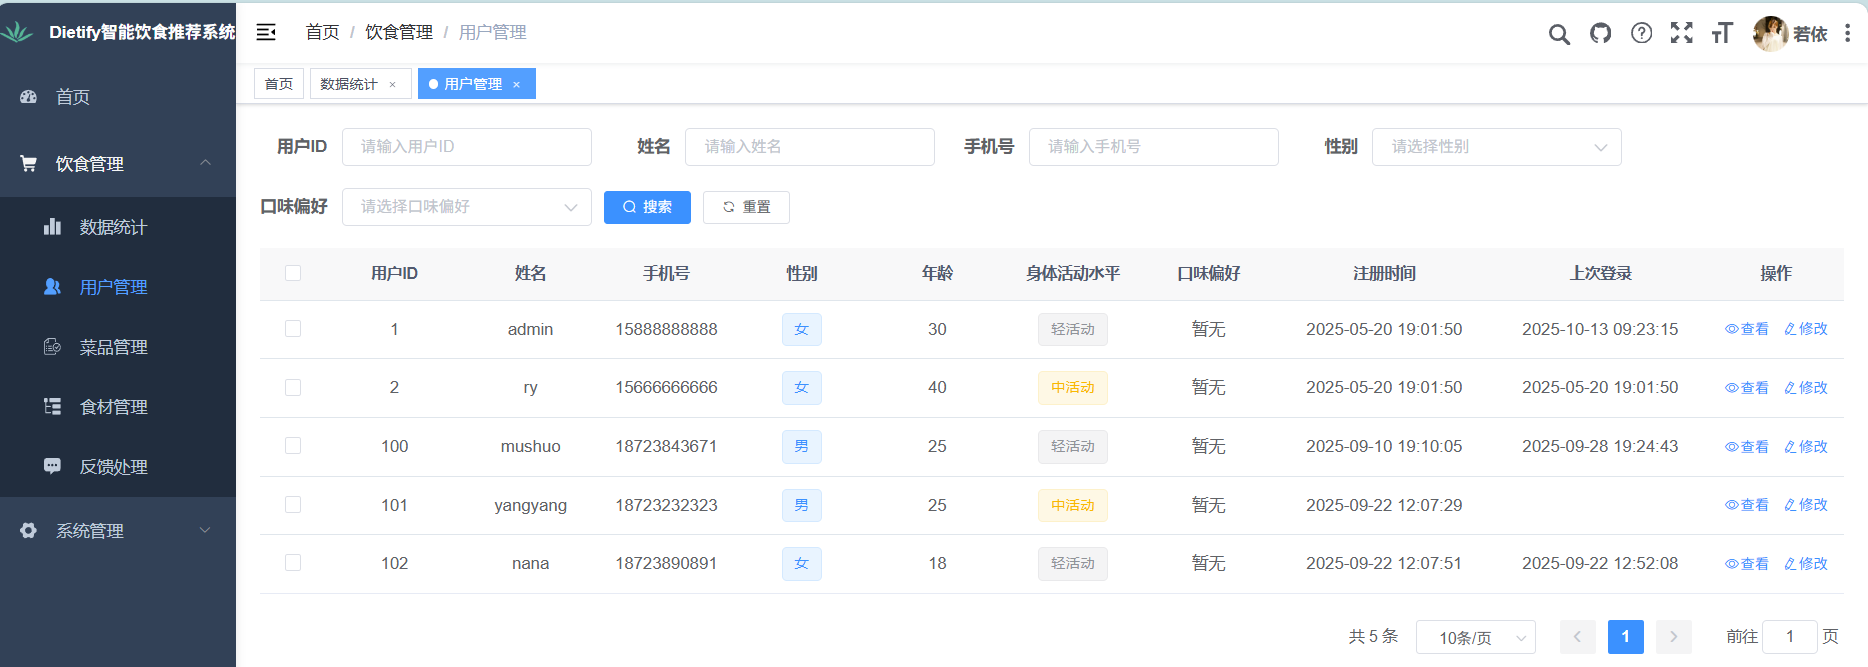Open the 口味偏好 taste preference dropdown
This screenshot has height=667, width=1868.
tap(466, 207)
